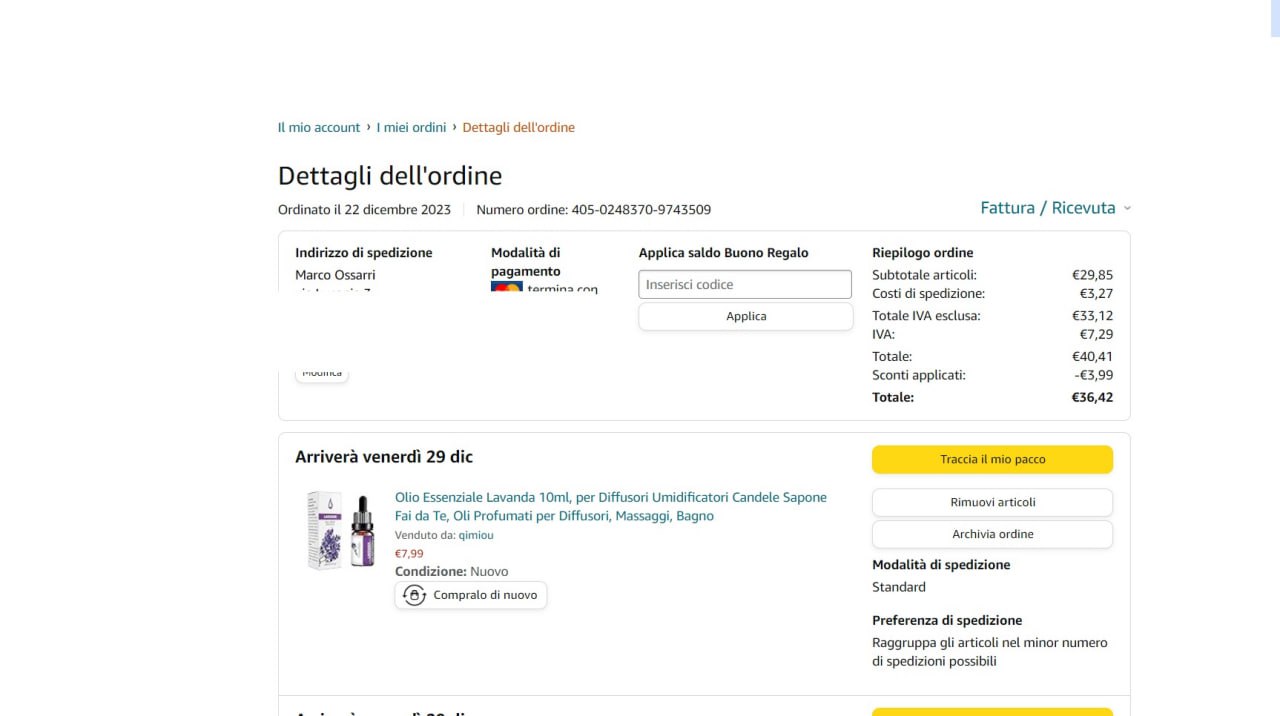Screen dimensions: 1280x716
Task: Click the buy-again circular arrow icon
Action: (414, 595)
